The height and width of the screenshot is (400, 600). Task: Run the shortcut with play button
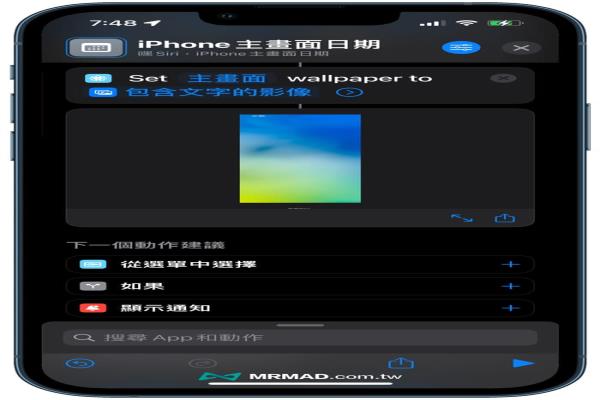click(x=522, y=363)
